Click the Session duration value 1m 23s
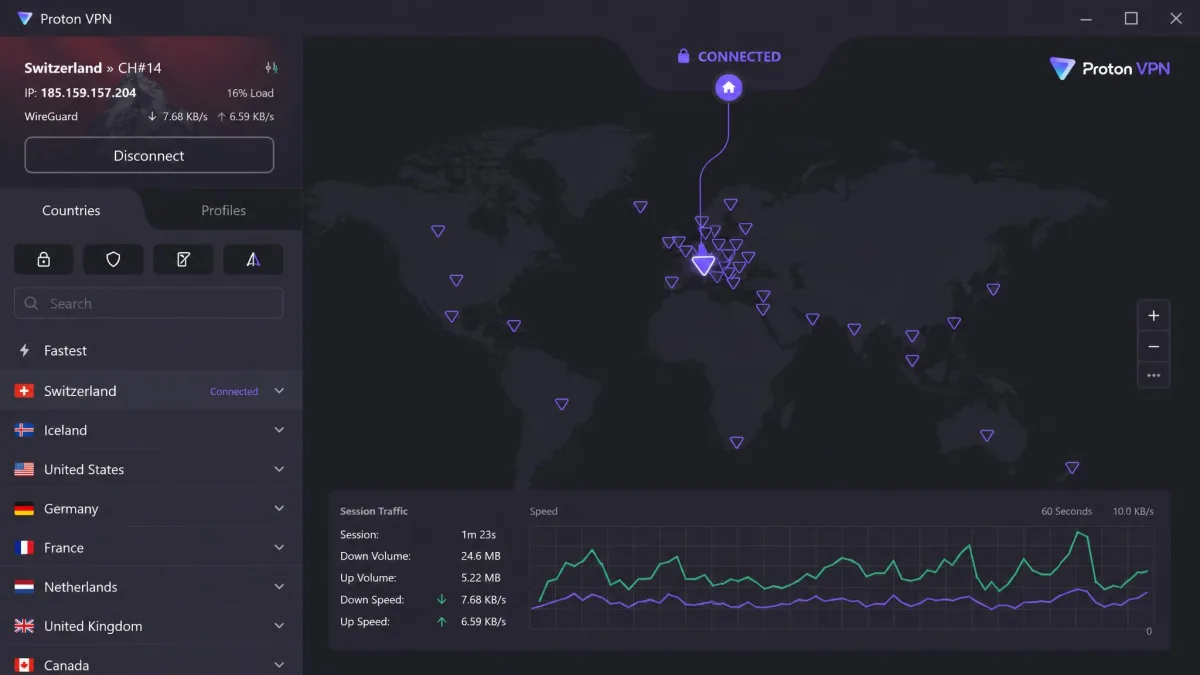1200x675 pixels. [x=478, y=535]
